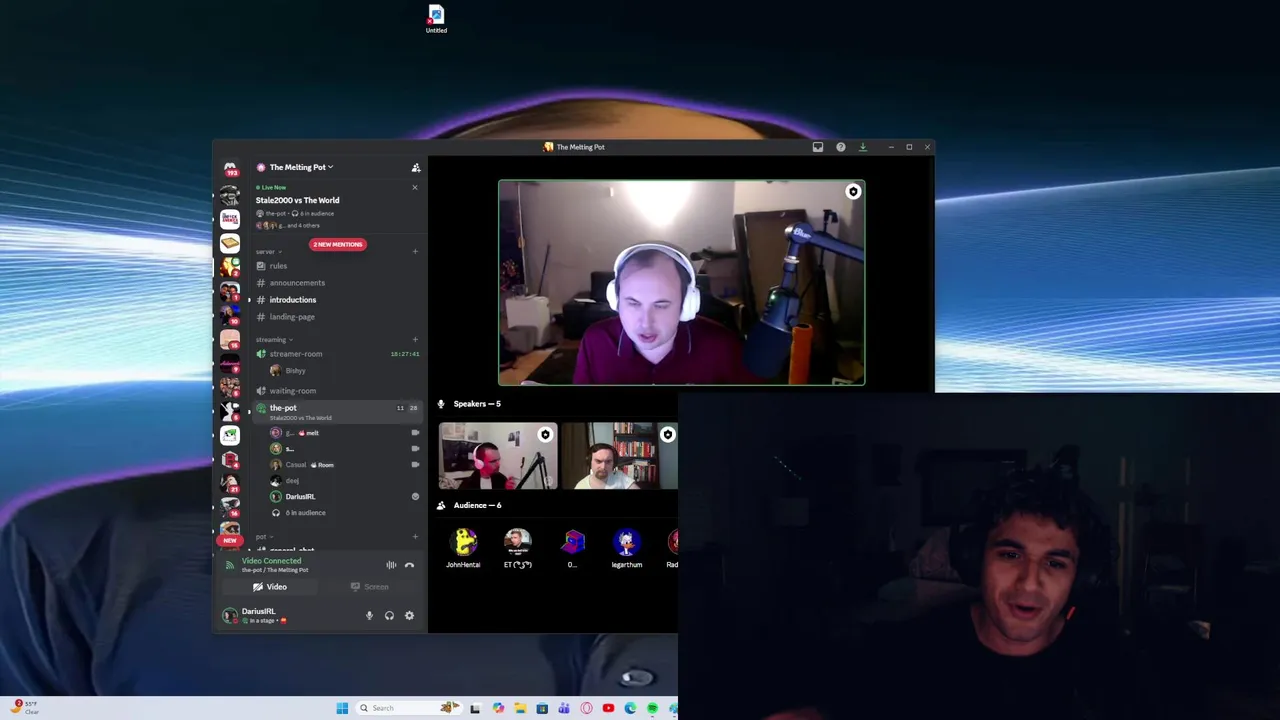Image resolution: width=1280 pixels, height=720 pixels.
Task: Open the DariusIRL user profile panel
Action: (x=256, y=615)
